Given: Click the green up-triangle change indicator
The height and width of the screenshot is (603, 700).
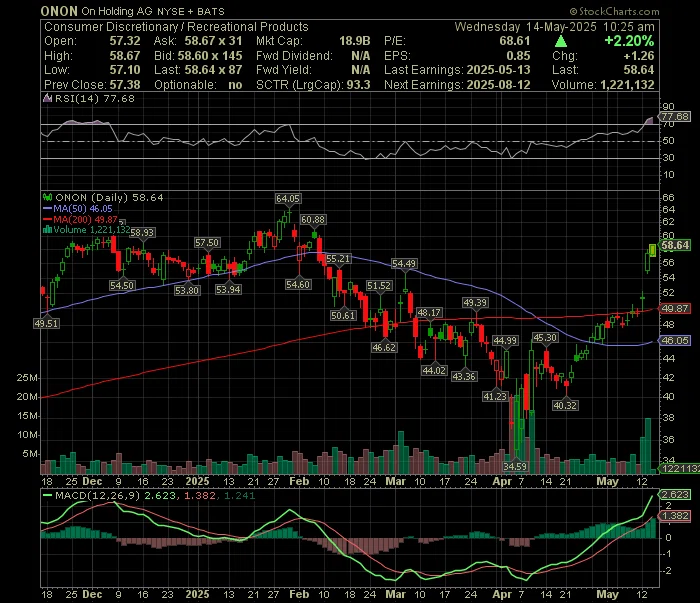Looking at the screenshot, I should [x=561, y=42].
